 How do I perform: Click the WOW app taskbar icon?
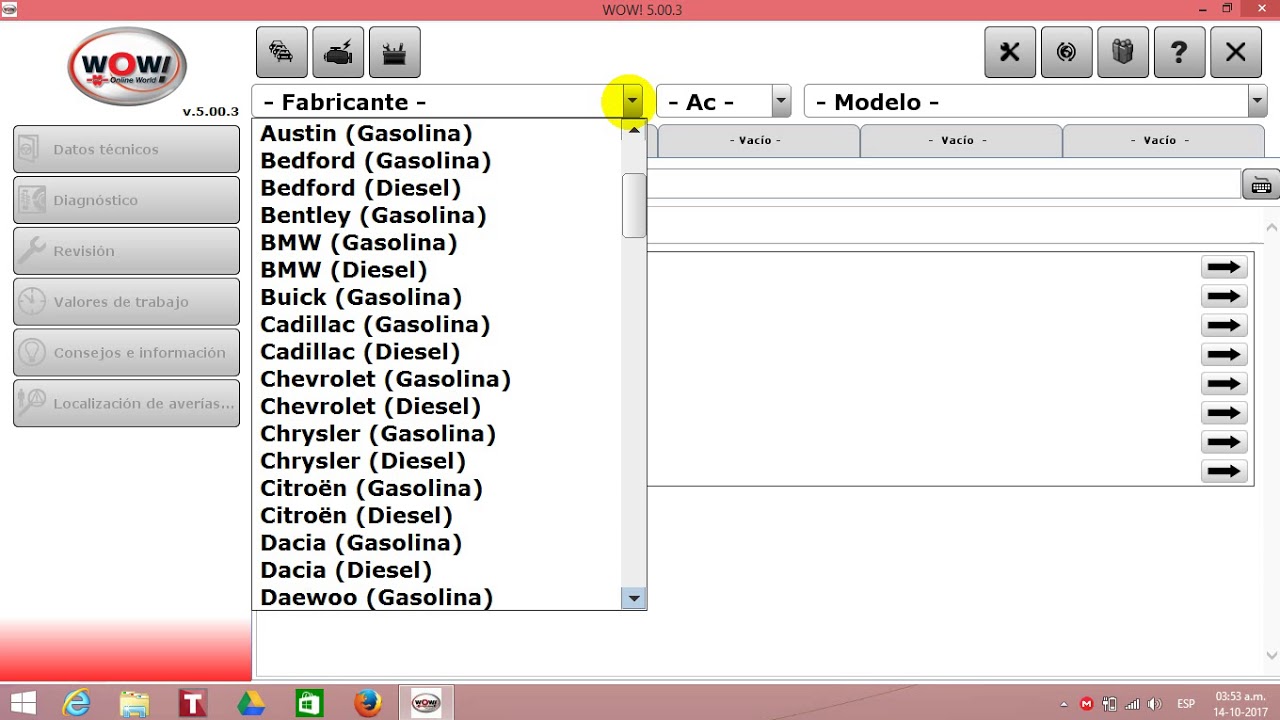coord(426,703)
